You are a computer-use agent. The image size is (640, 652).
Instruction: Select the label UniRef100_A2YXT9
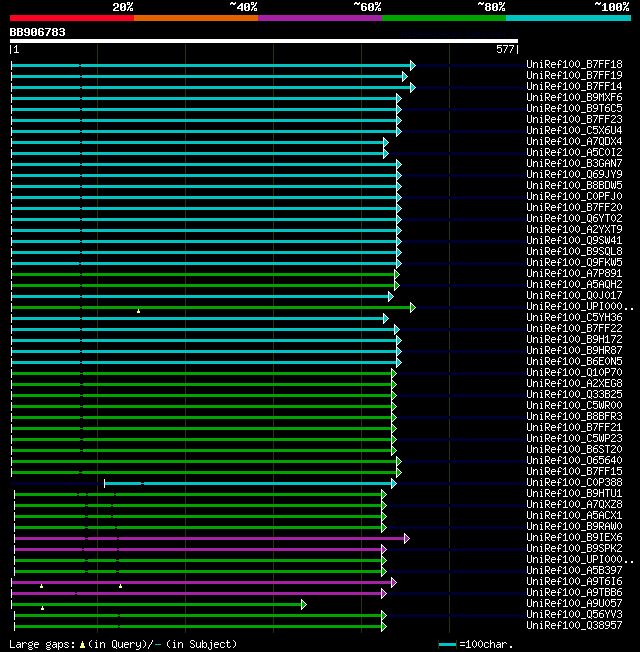(x=574, y=230)
